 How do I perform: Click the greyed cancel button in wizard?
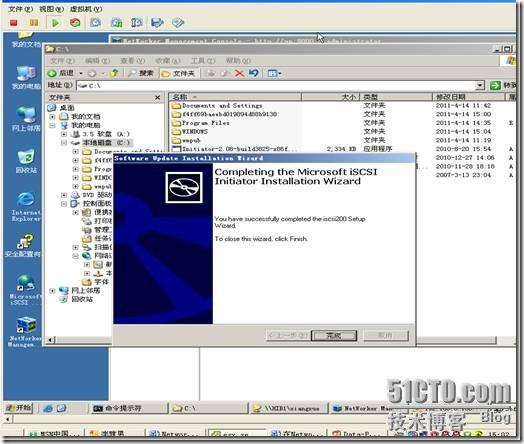[x=386, y=335]
